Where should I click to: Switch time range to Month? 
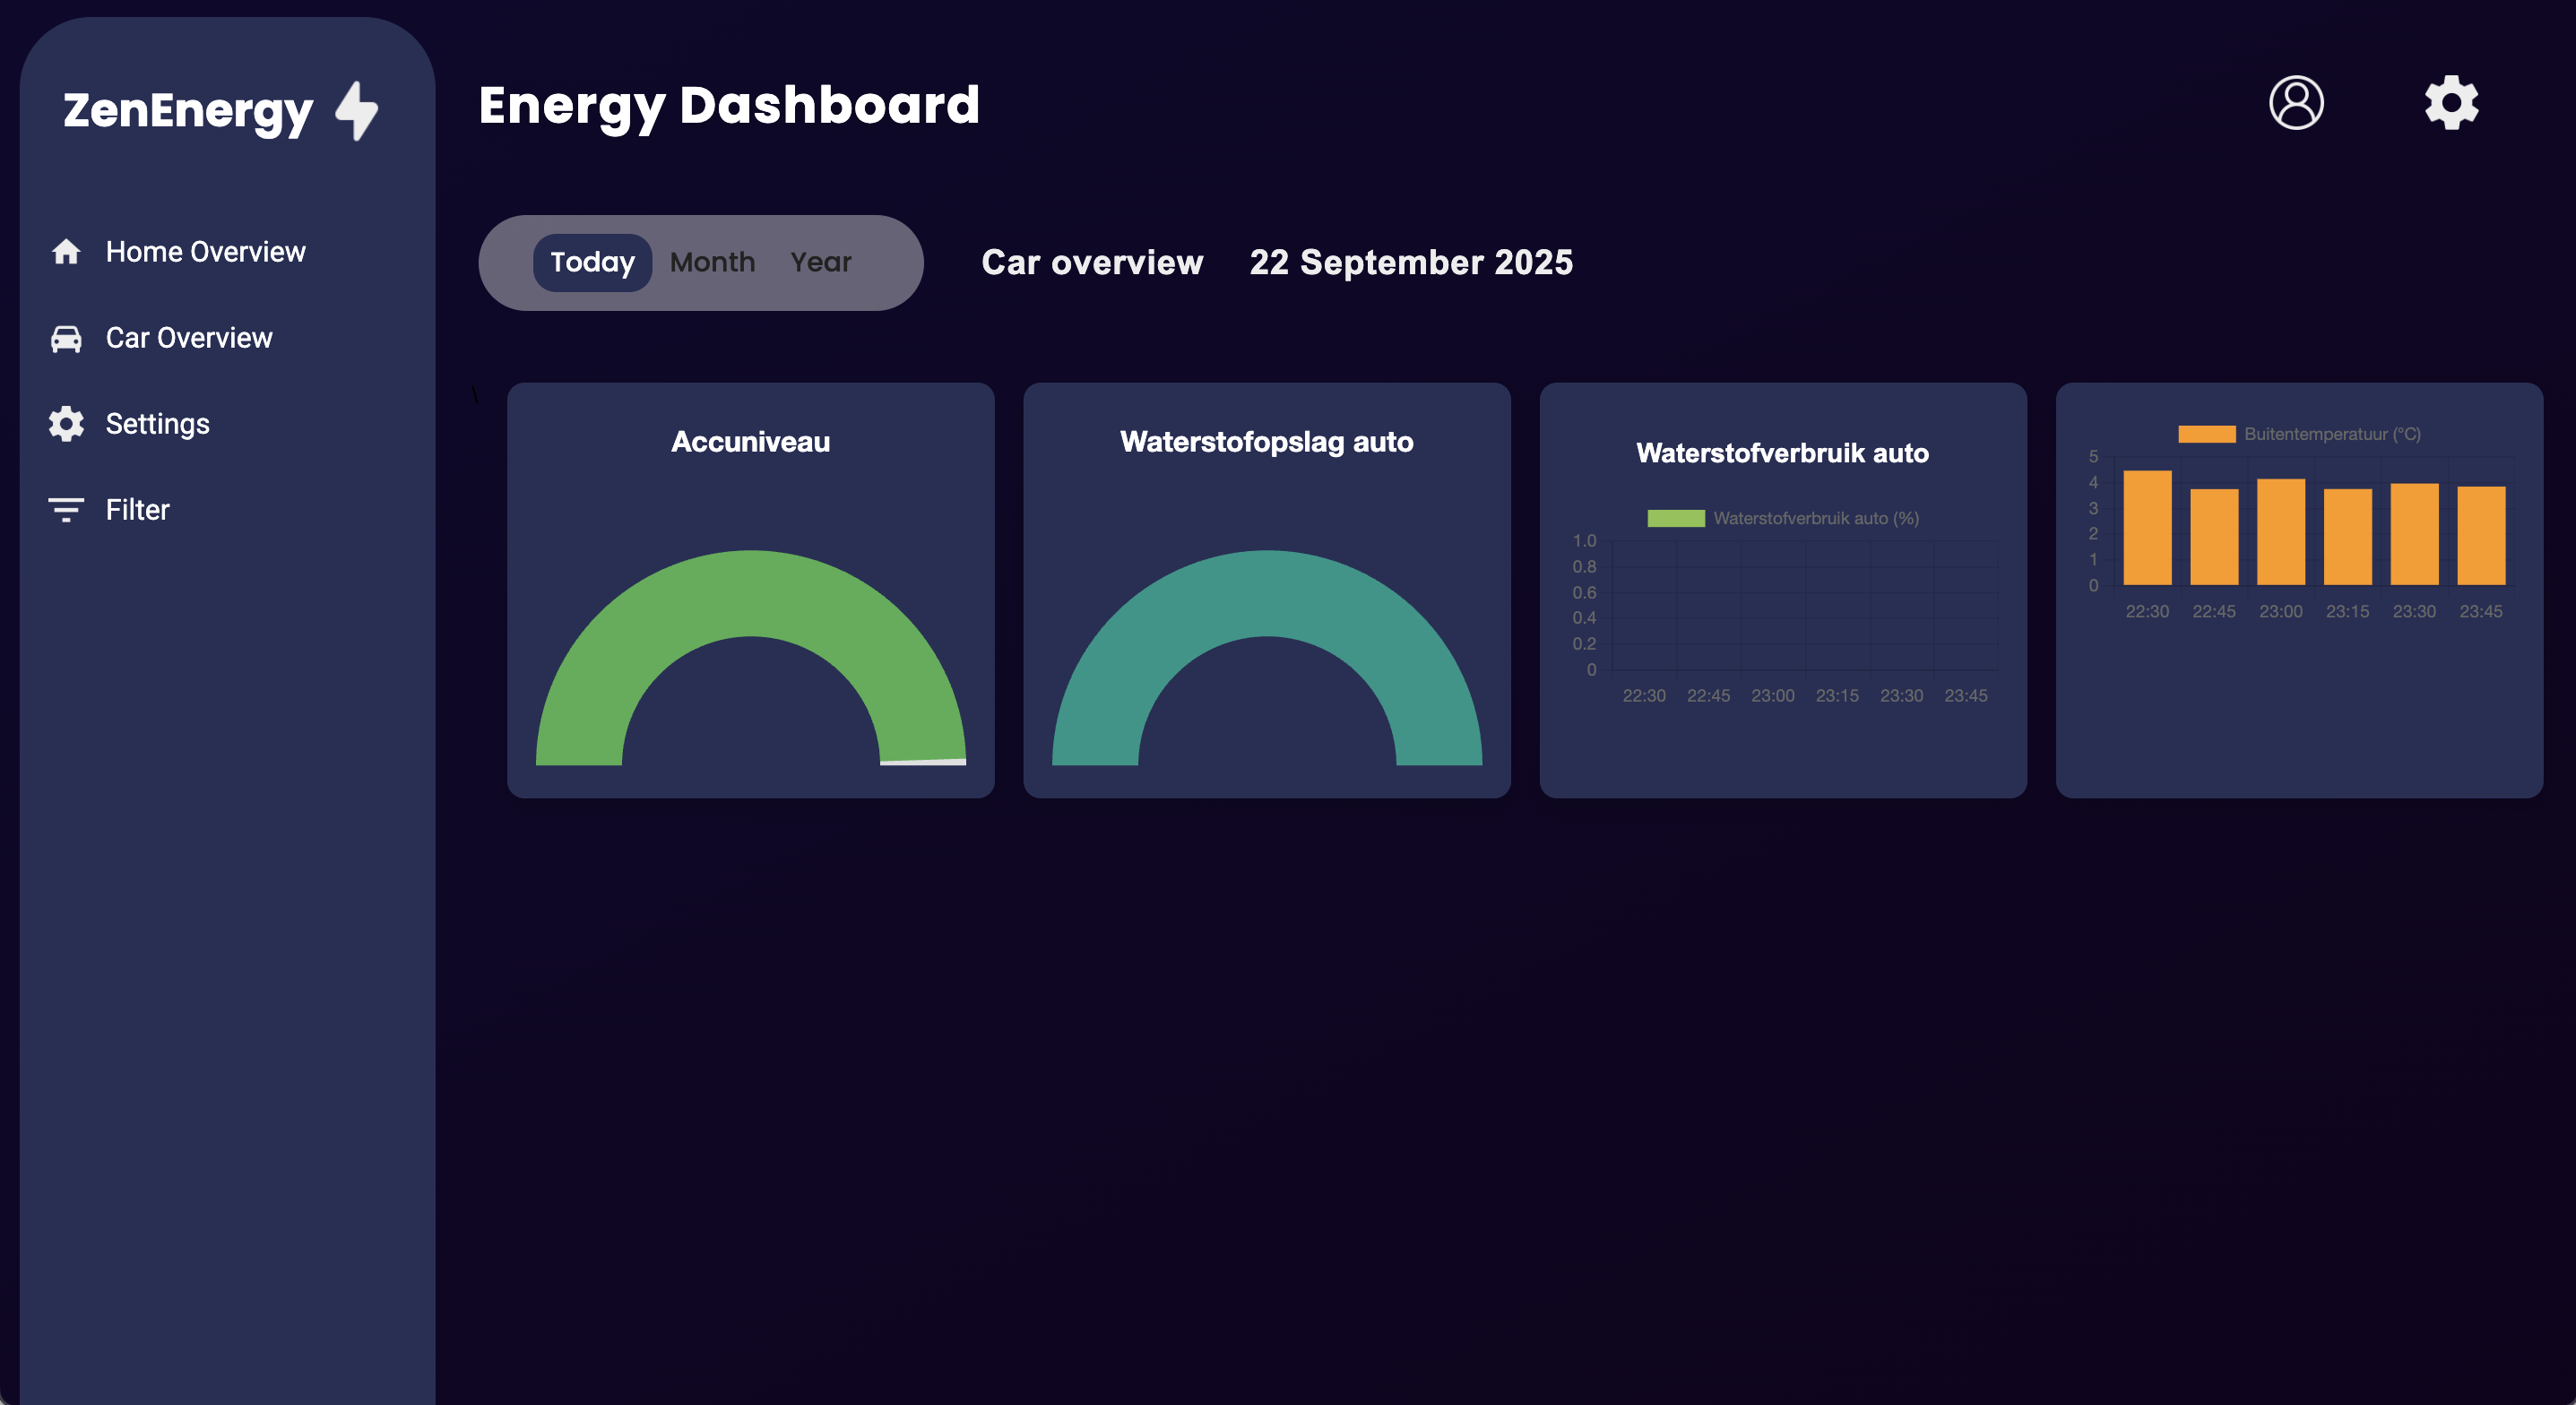coord(712,262)
